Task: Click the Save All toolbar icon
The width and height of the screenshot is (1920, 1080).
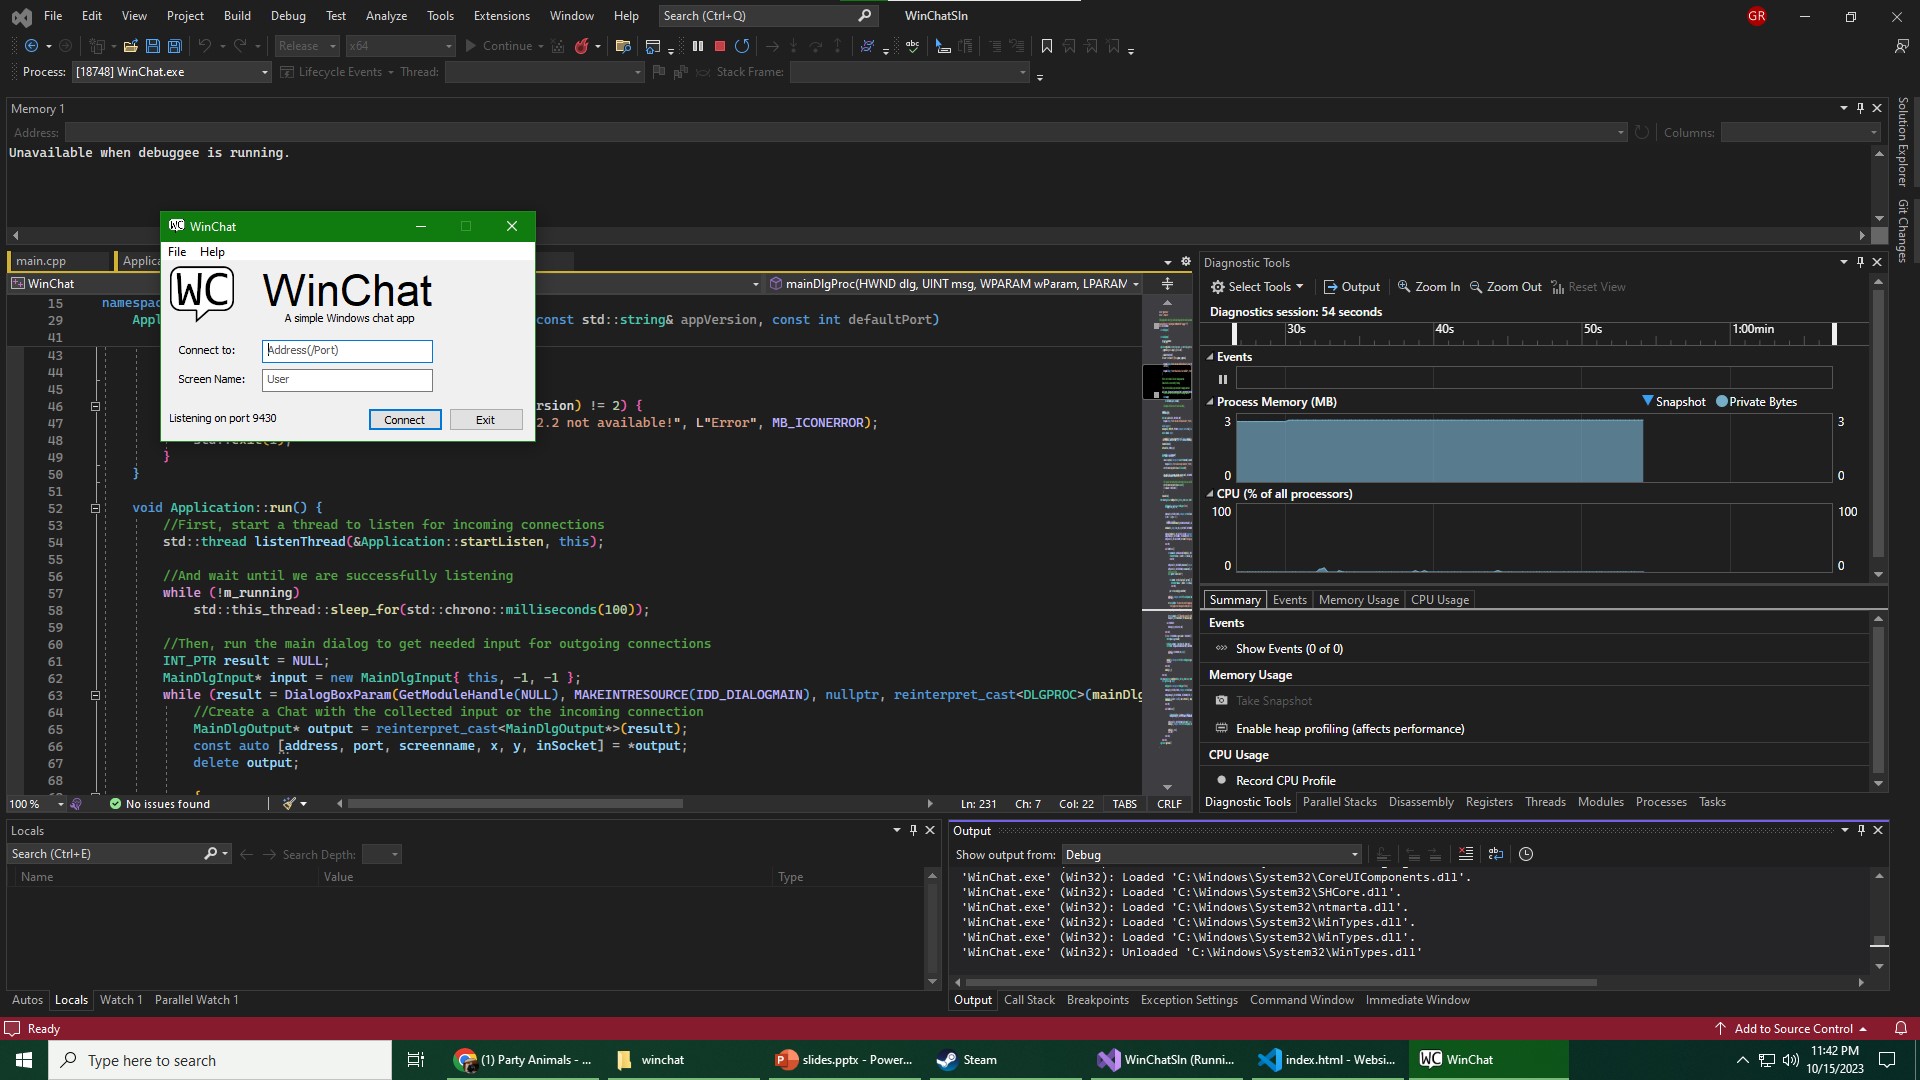Action: click(174, 46)
